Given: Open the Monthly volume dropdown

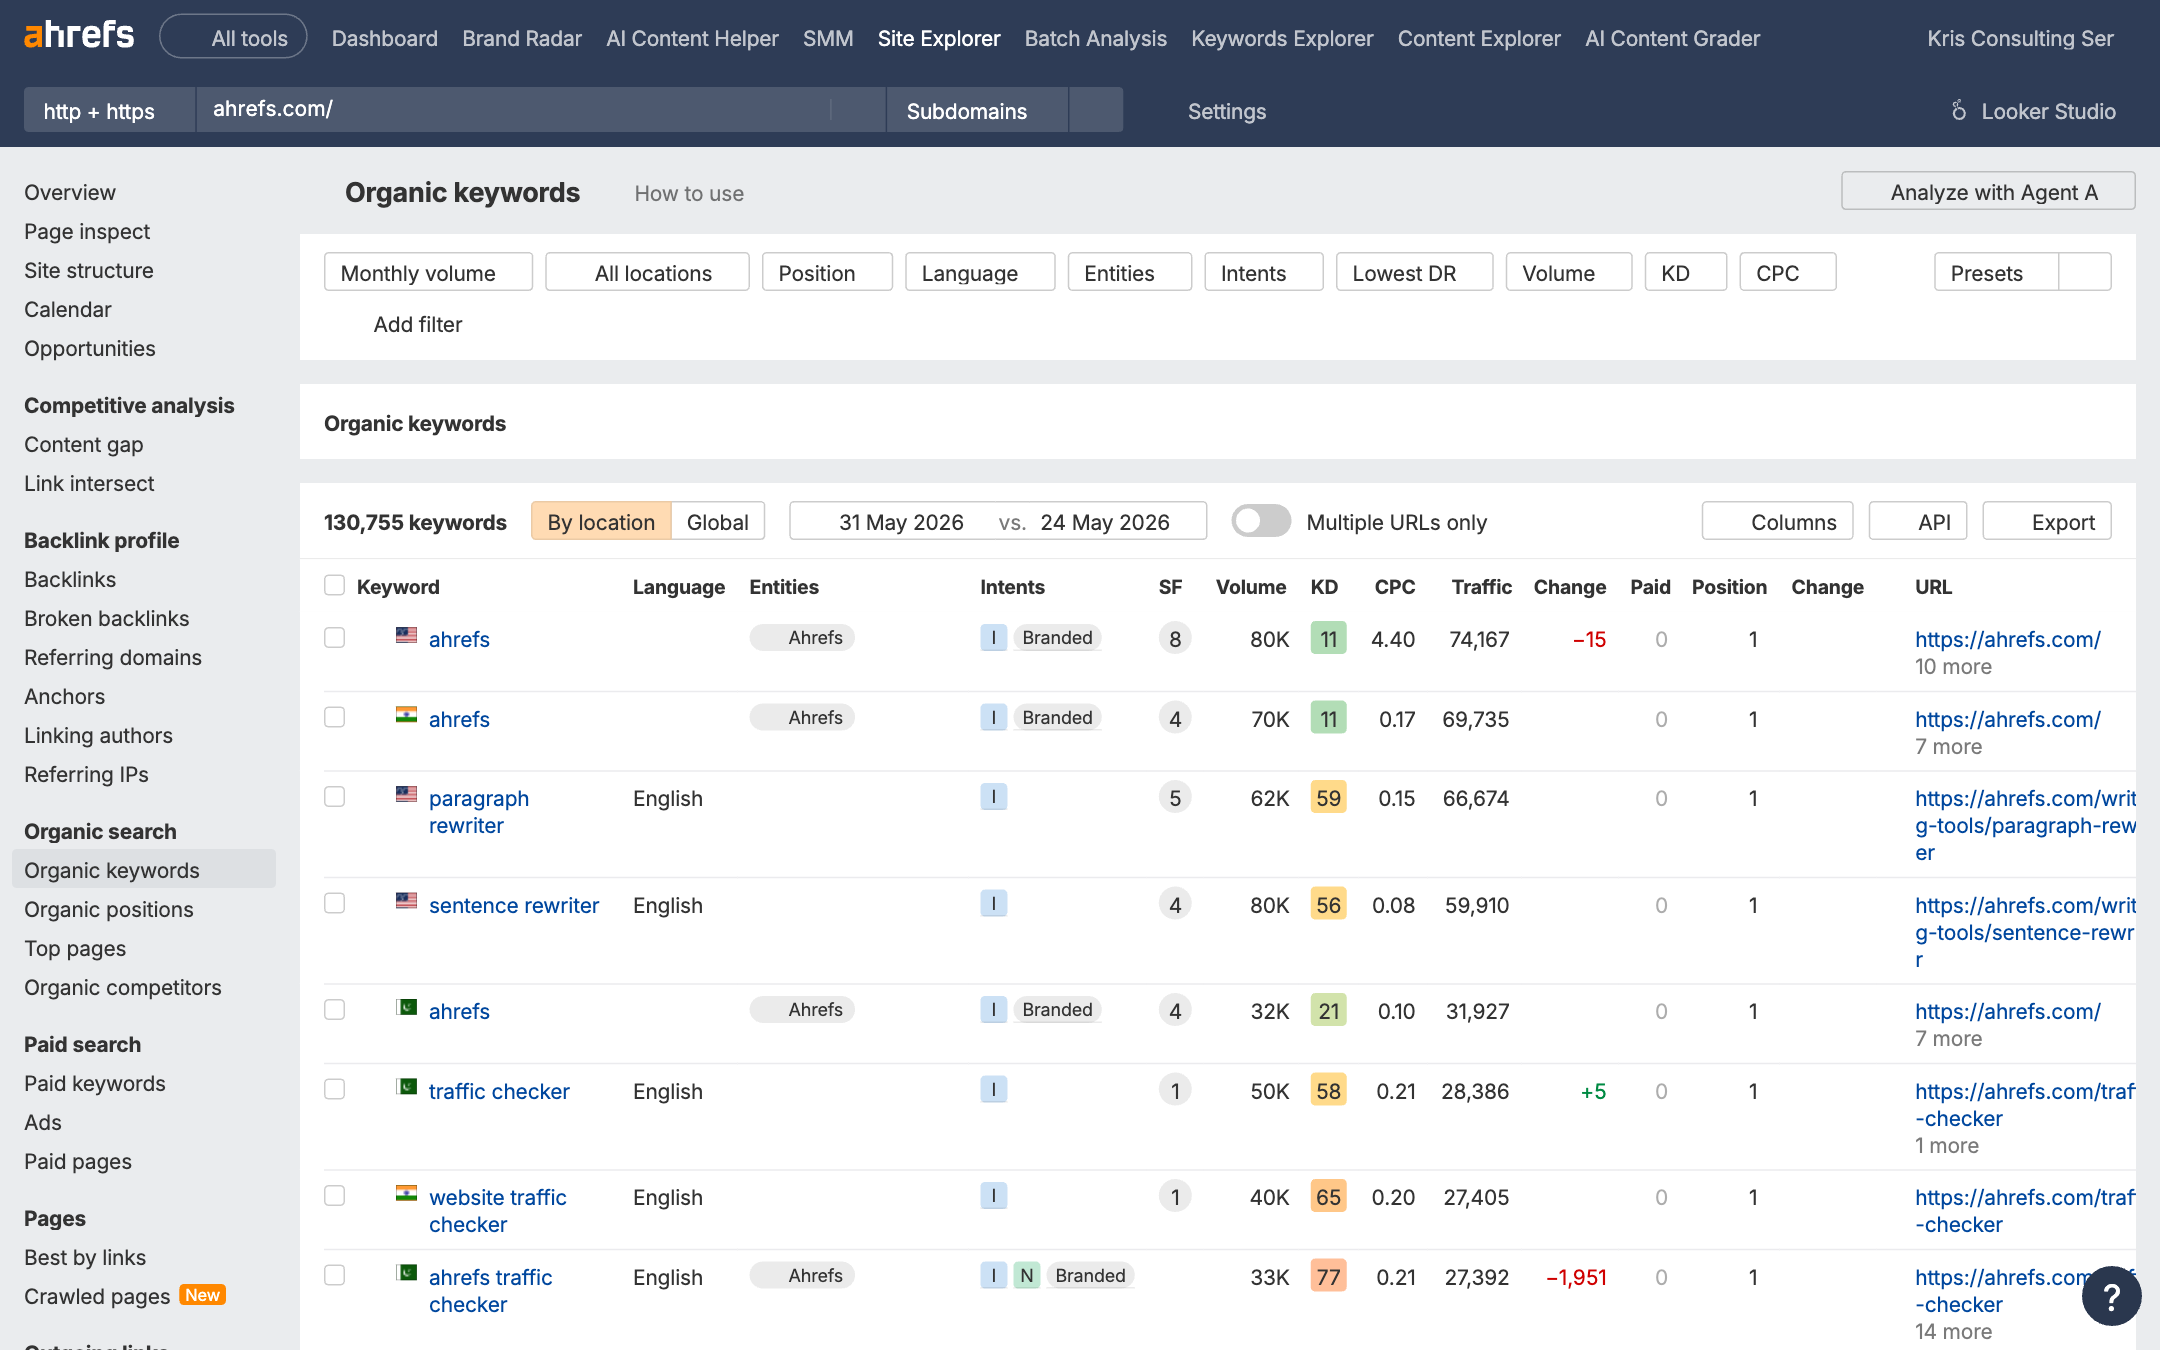Looking at the screenshot, I should [x=428, y=272].
